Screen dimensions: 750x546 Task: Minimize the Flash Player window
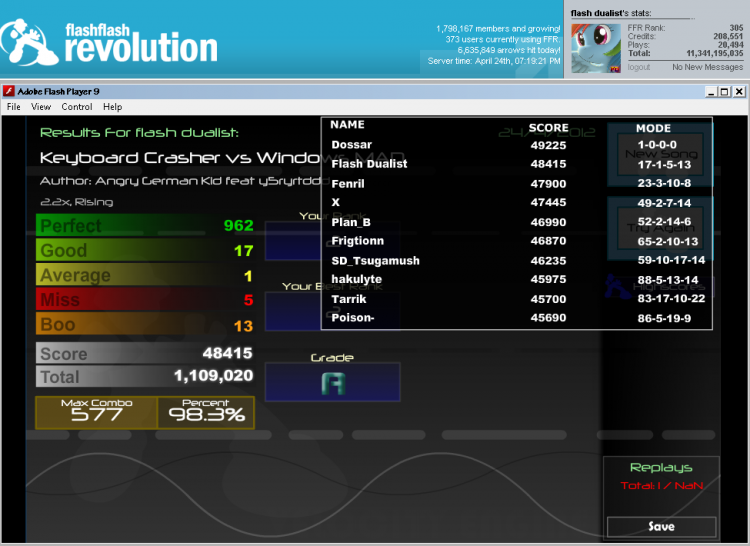tap(711, 92)
